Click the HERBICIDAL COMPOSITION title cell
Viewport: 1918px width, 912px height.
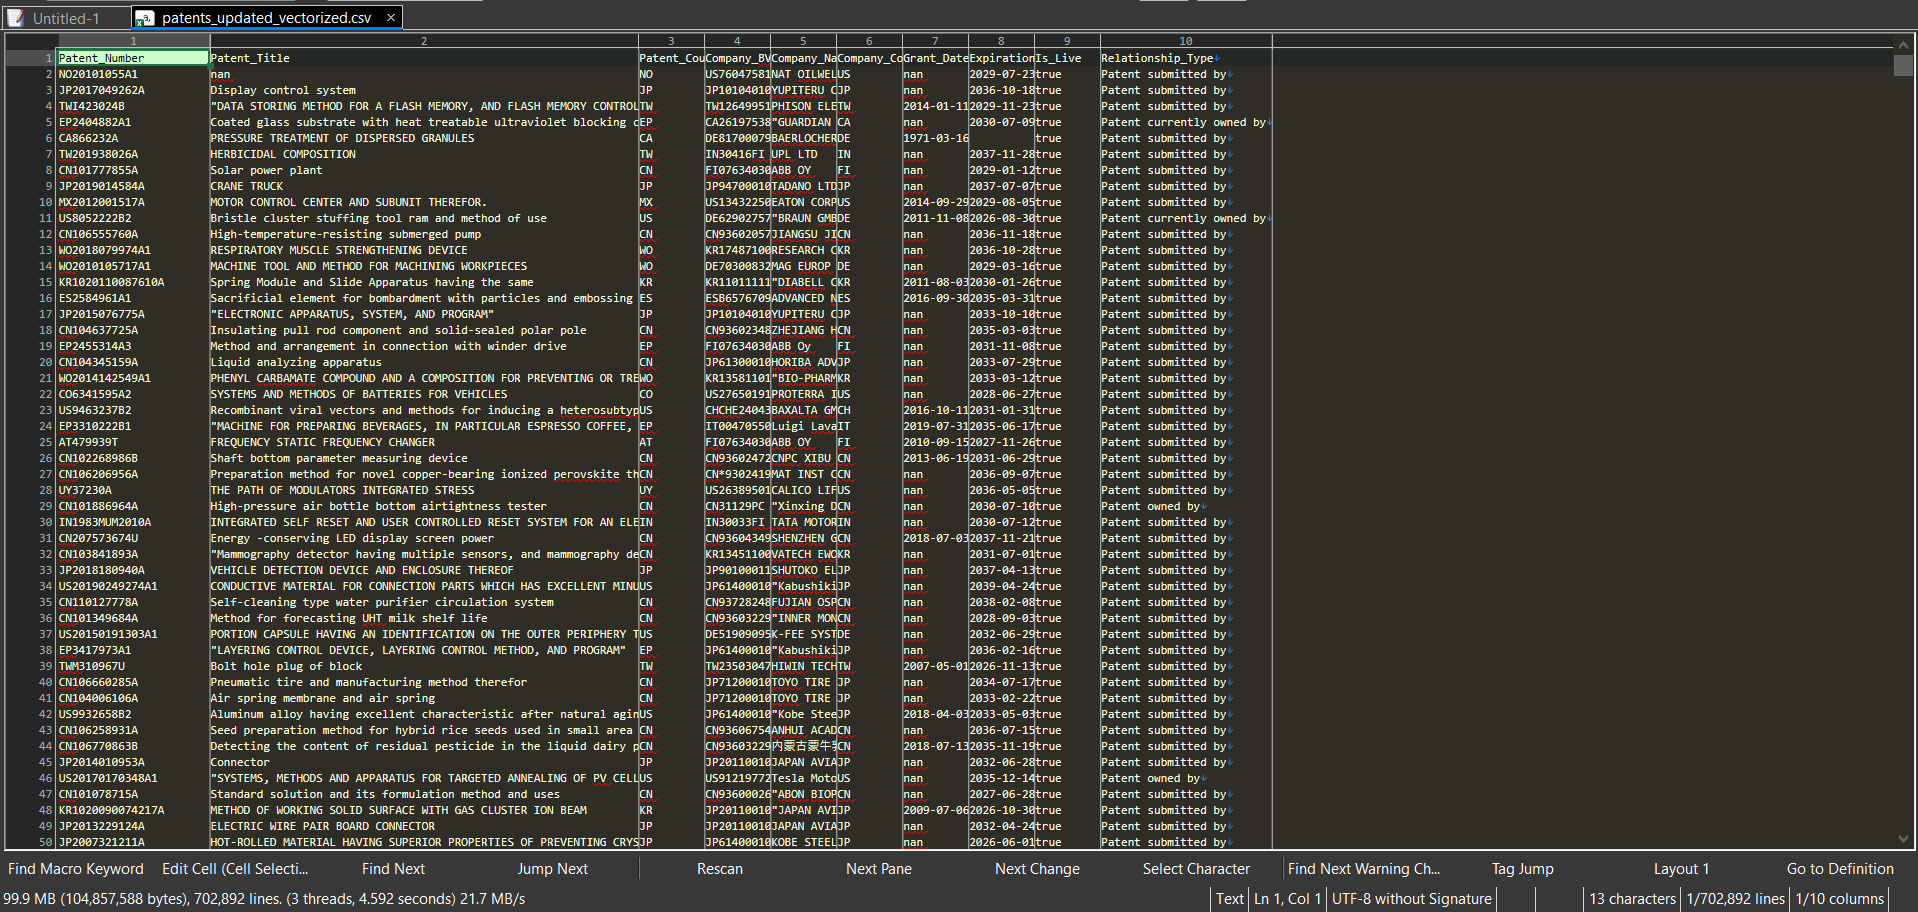pos(424,154)
